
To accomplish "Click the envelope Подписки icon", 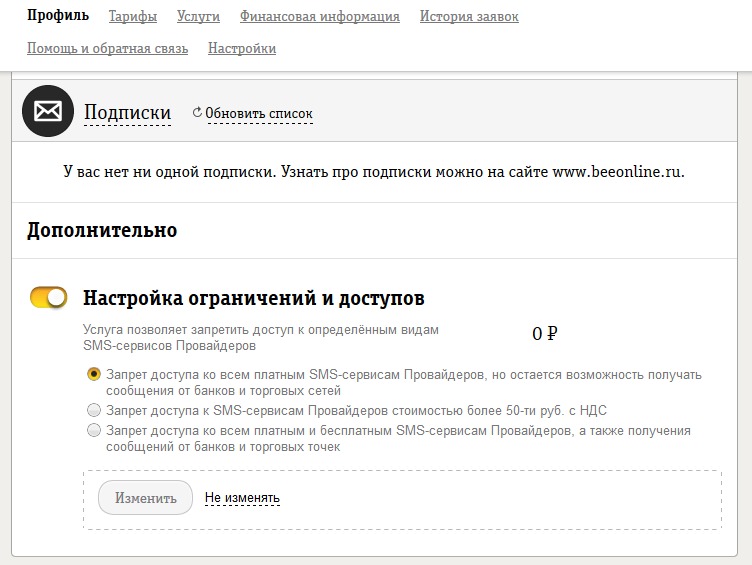I will [x=48, y=111].
